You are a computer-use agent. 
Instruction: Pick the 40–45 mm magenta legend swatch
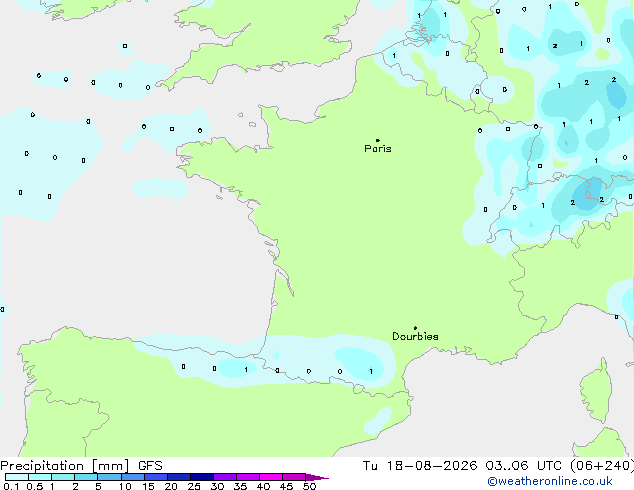tap(271, 477)
